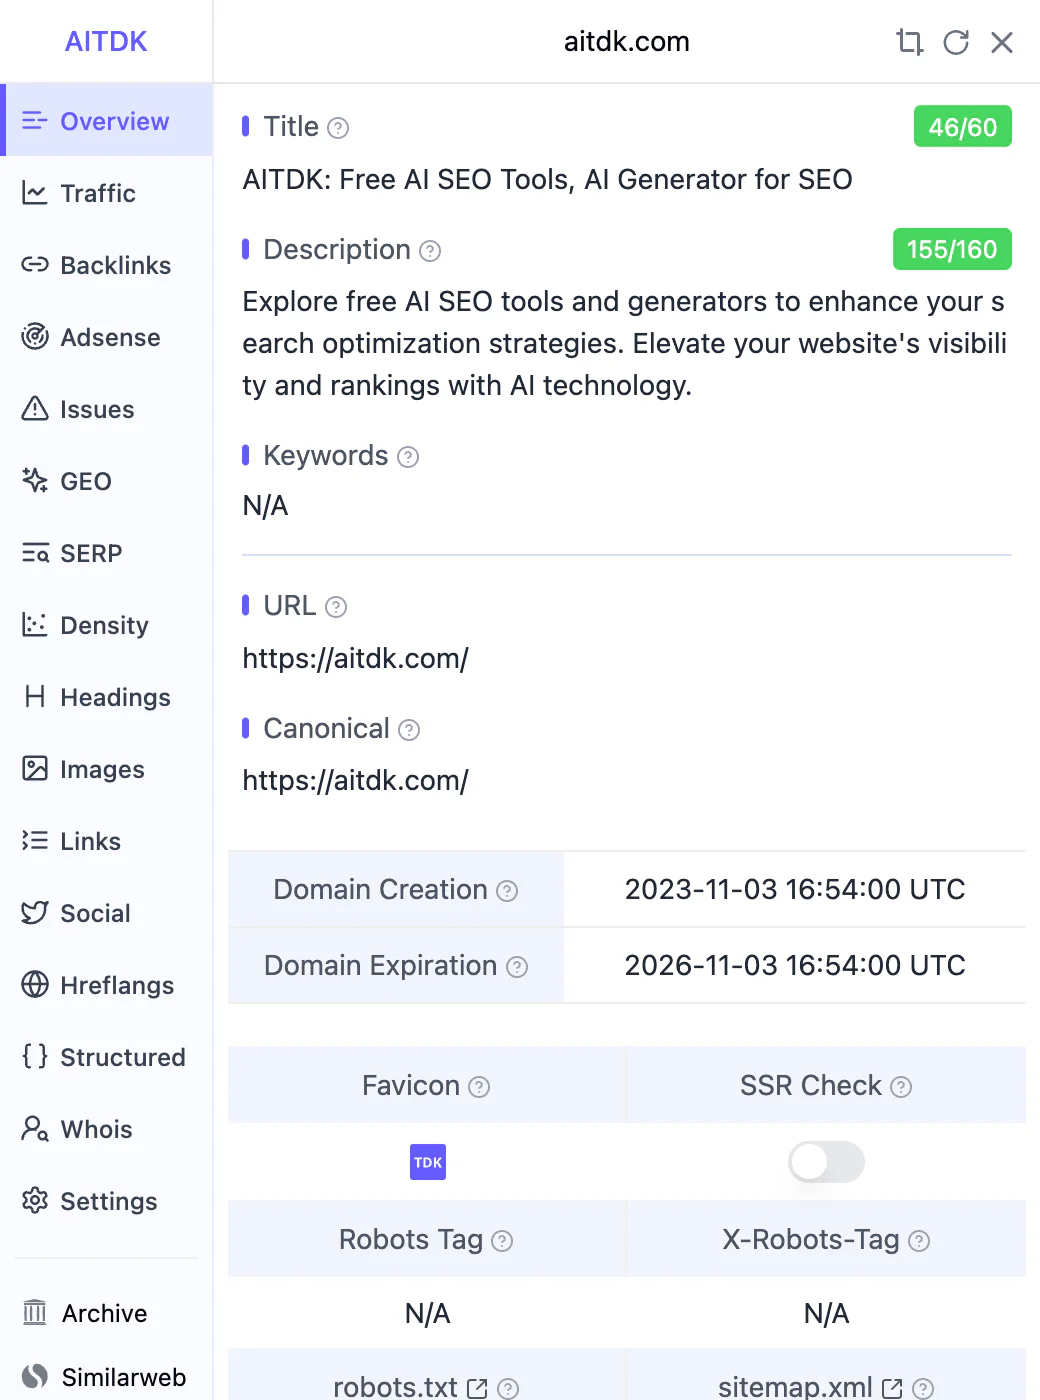
Task: Click the refresh icon in header
Action: 956,42
